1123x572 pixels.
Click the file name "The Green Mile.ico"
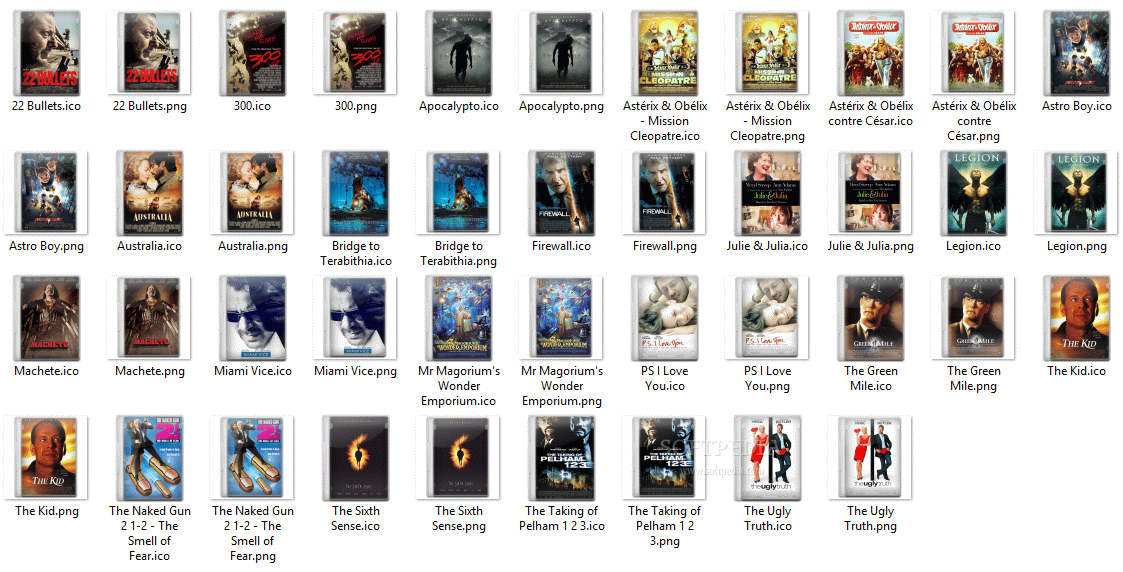(871, 379)
